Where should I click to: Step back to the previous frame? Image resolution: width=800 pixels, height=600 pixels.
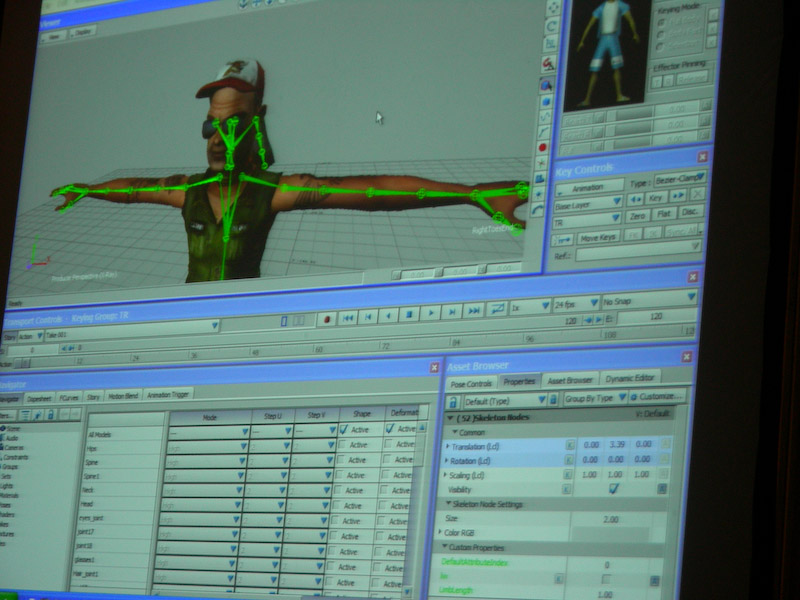[368, 317]
